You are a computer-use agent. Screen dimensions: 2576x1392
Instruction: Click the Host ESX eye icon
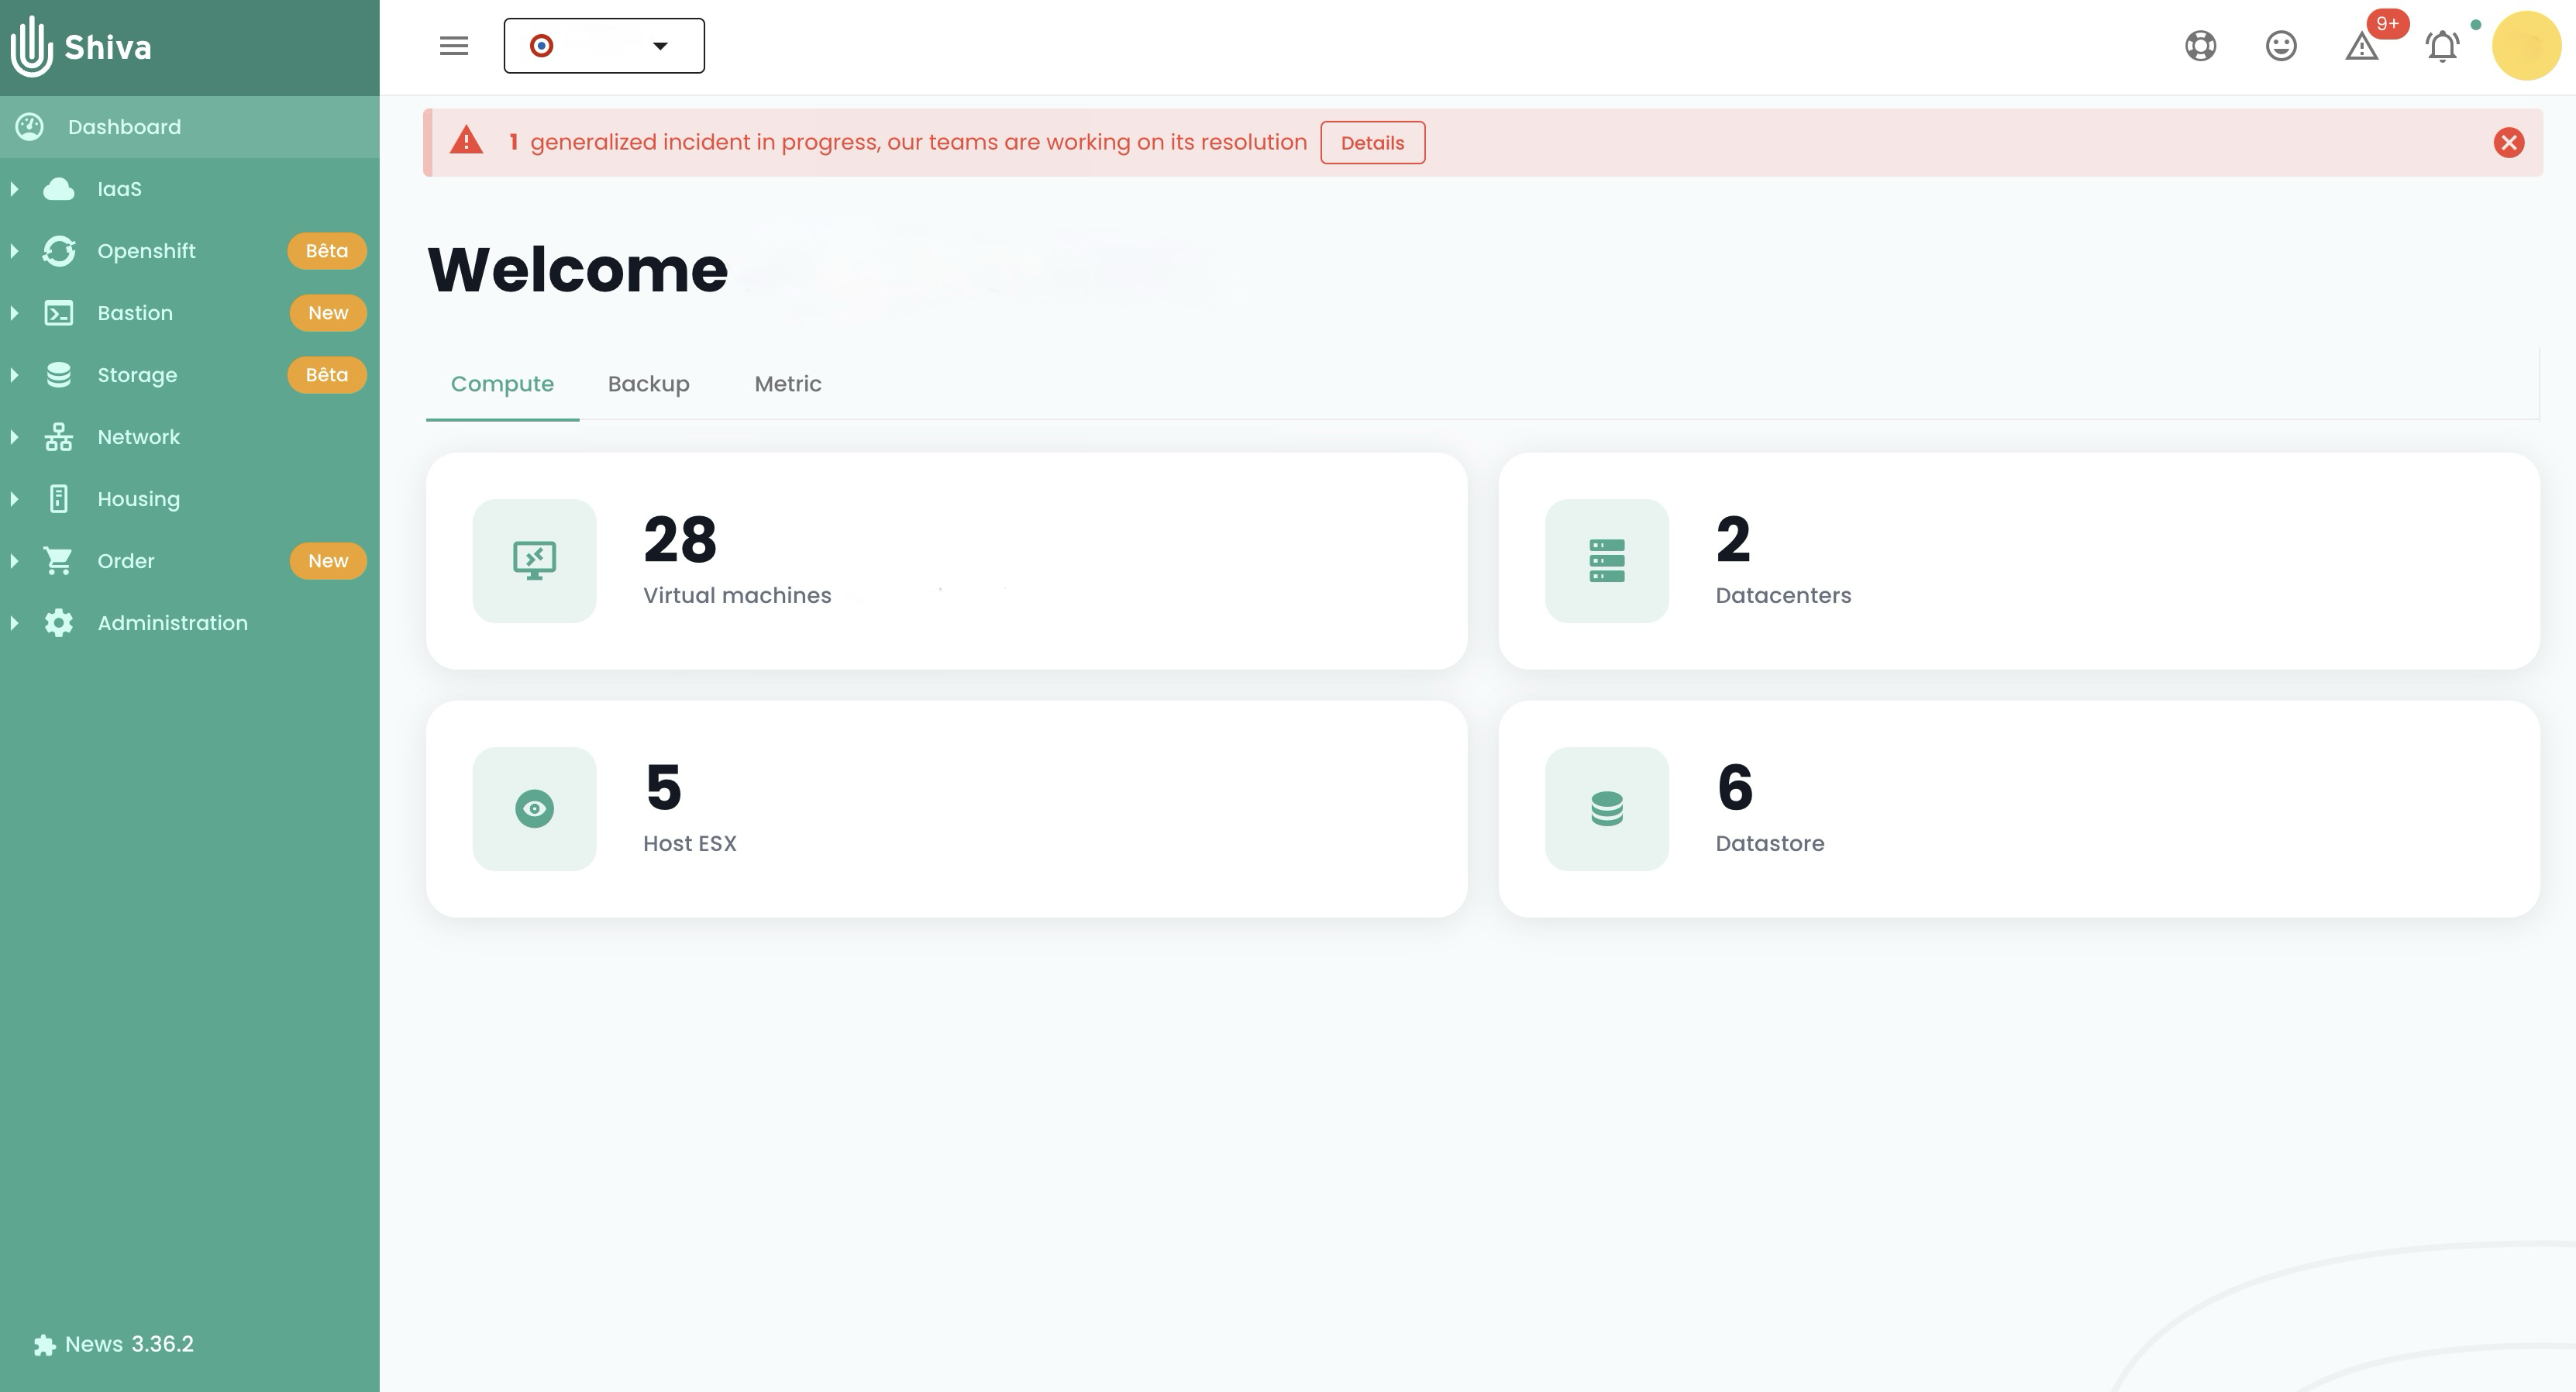(534, 809)
